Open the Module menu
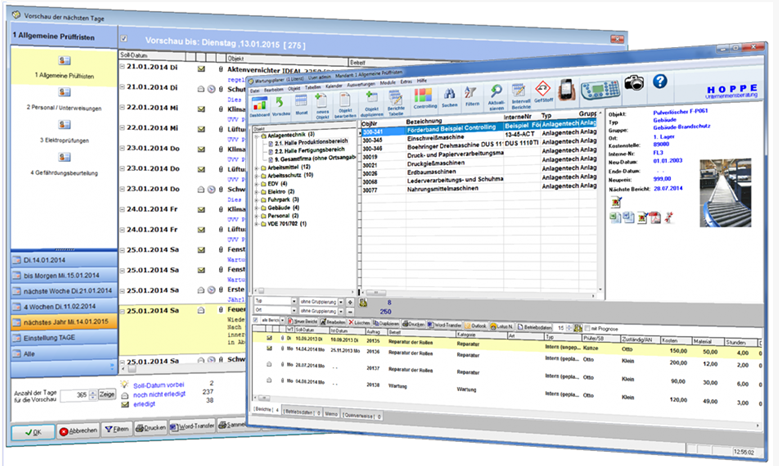This screenshot has height=466, width=779. pos(388,83)
